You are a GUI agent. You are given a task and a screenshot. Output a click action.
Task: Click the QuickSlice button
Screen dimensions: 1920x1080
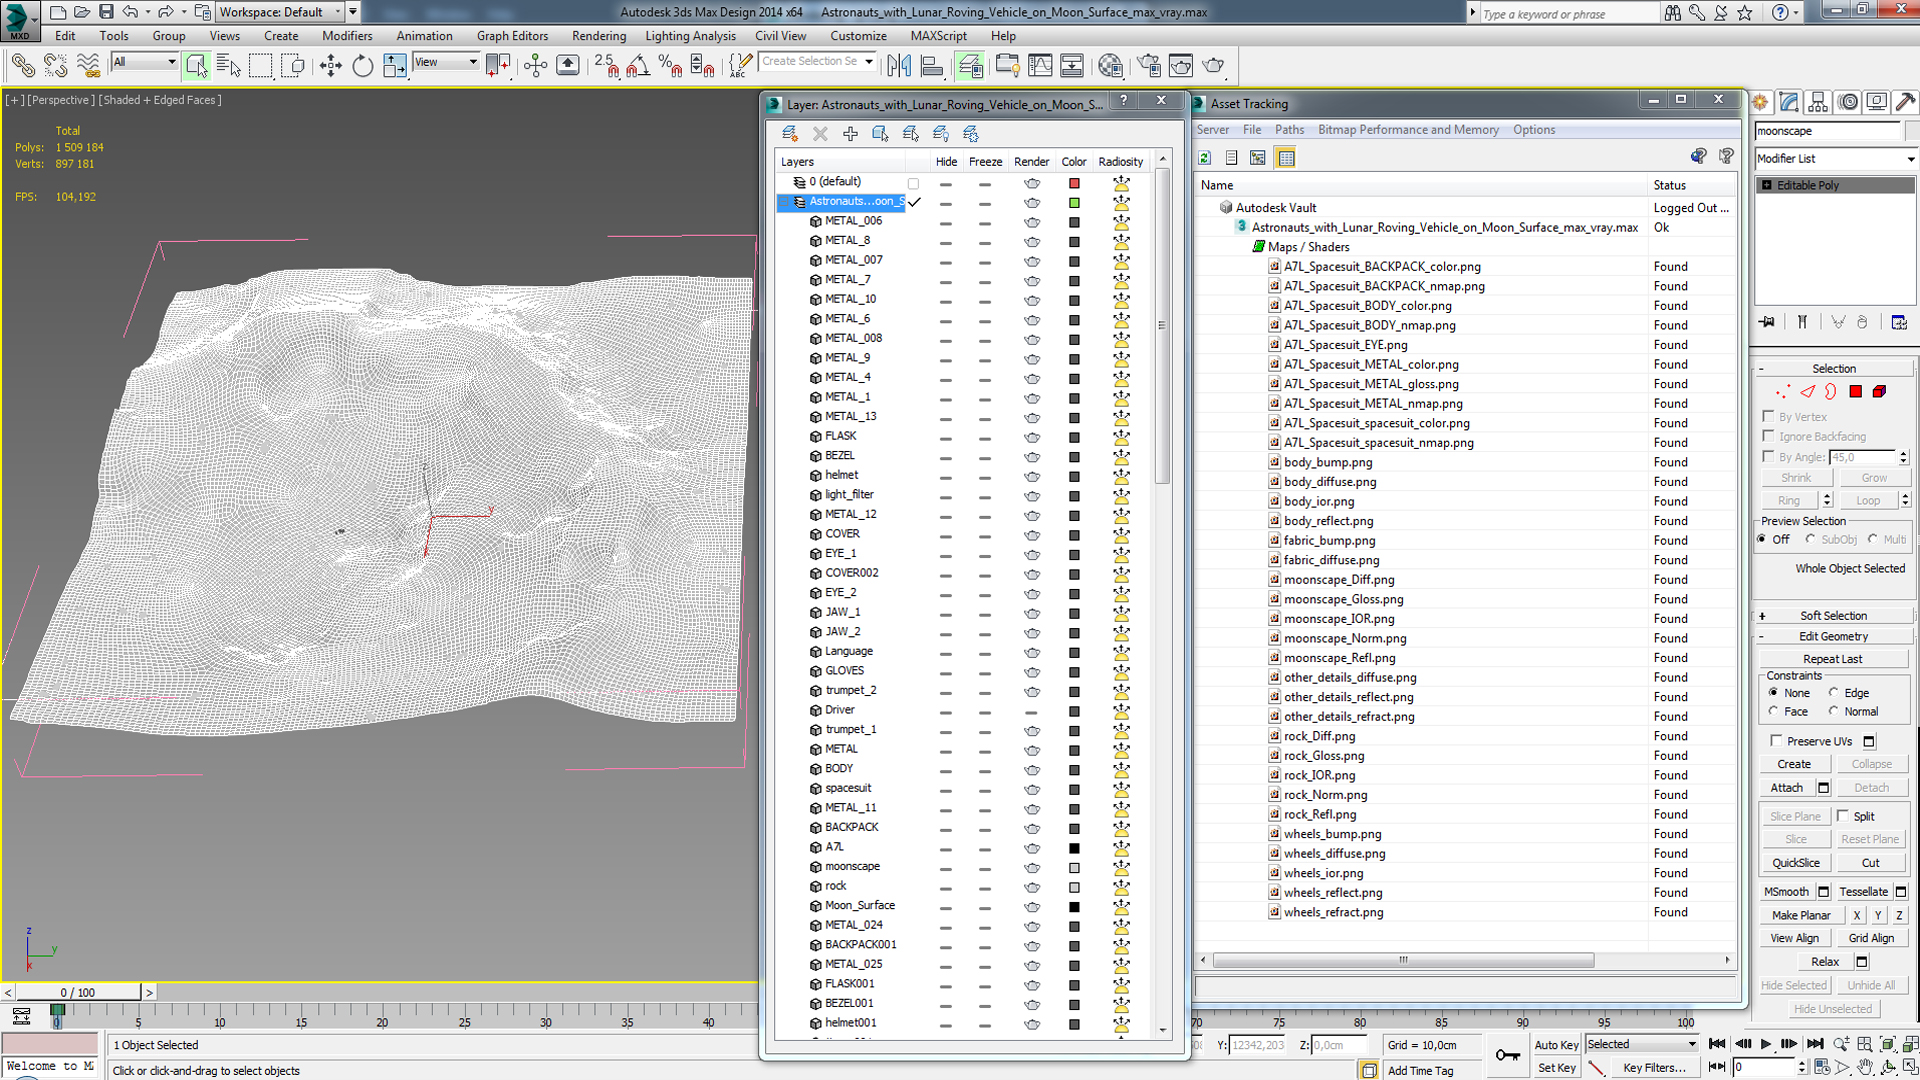(x=1795, y=863)
